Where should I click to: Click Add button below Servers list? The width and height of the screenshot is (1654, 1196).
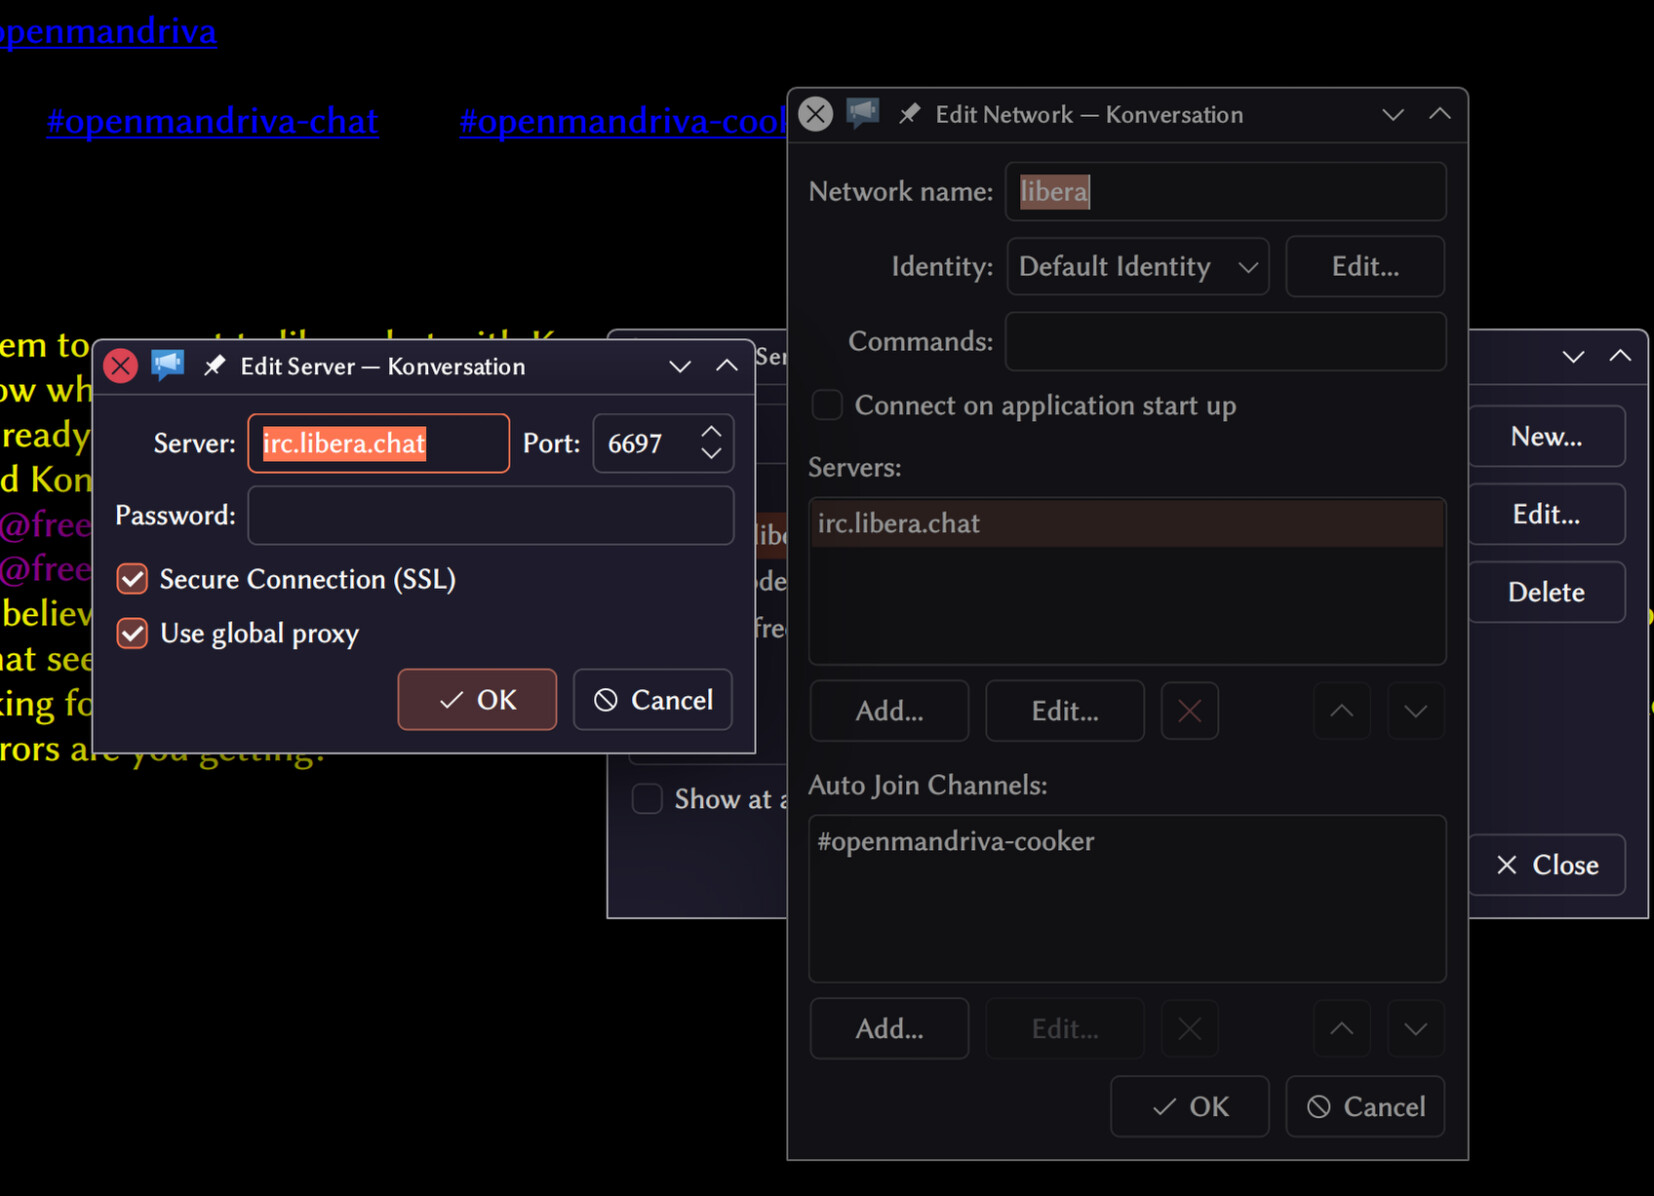[x=889, y=711]
